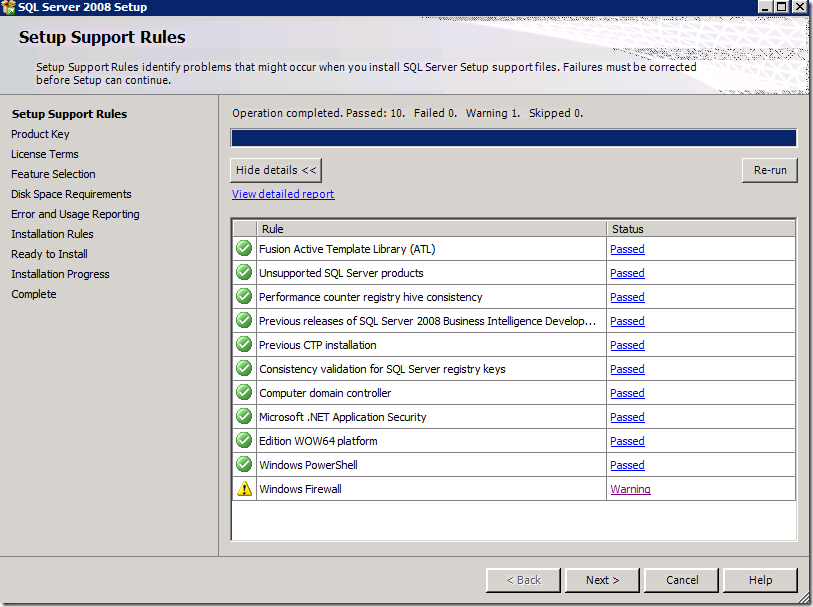Click the check icon next to Previous CTP installation
This screenshot has height=607, width=813.
(244, 345)
